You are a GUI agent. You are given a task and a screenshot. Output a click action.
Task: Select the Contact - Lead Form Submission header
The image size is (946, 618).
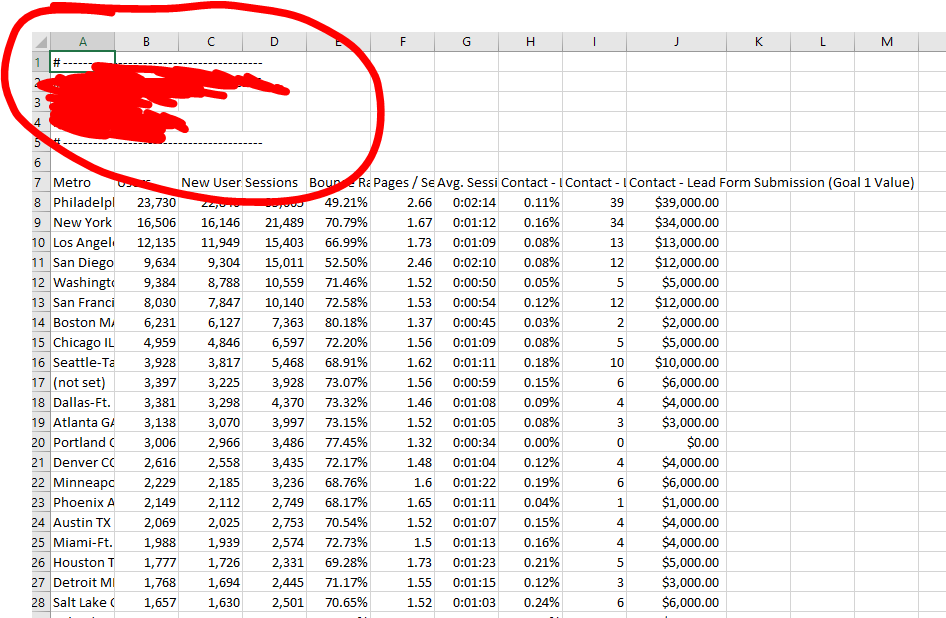676,183
